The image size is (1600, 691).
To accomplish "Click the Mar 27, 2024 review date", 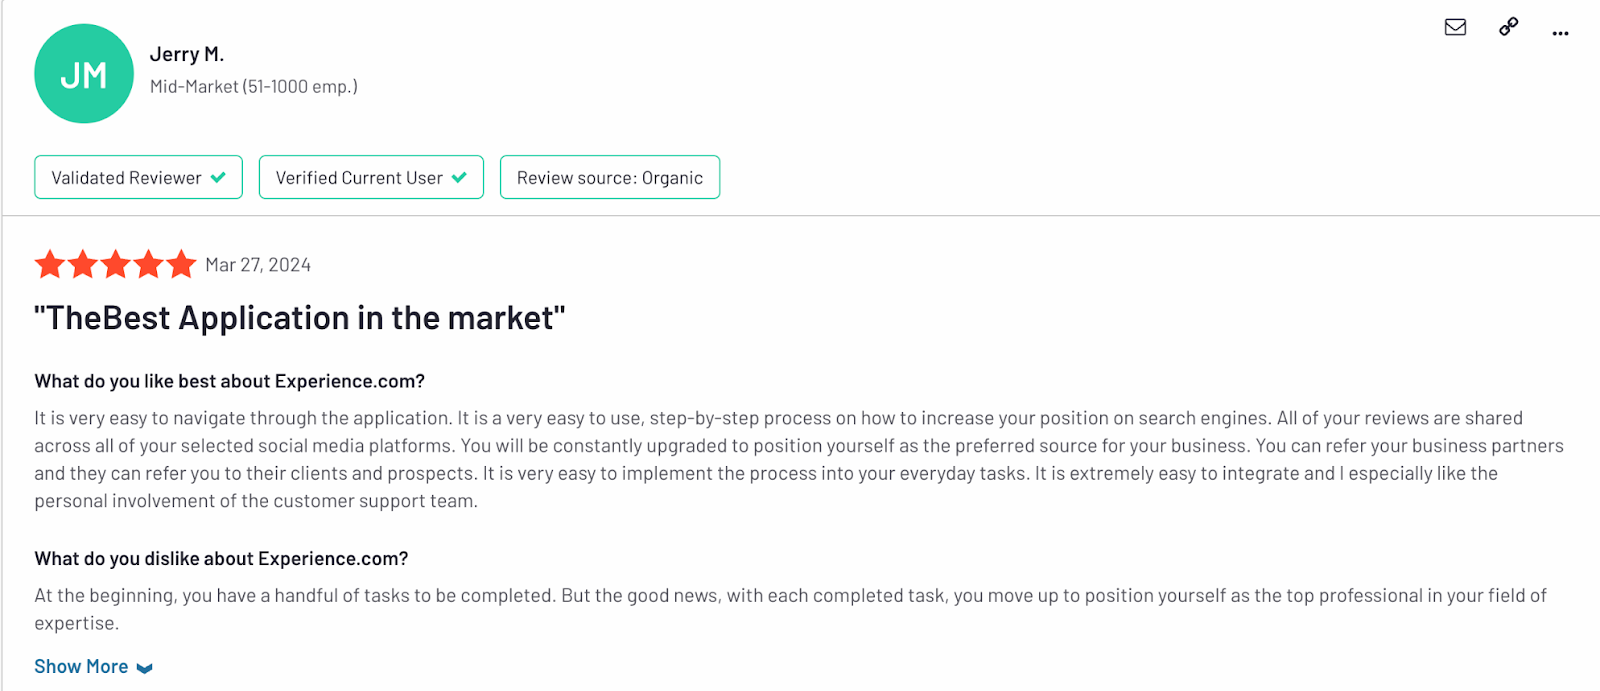I will coord(258,265).
